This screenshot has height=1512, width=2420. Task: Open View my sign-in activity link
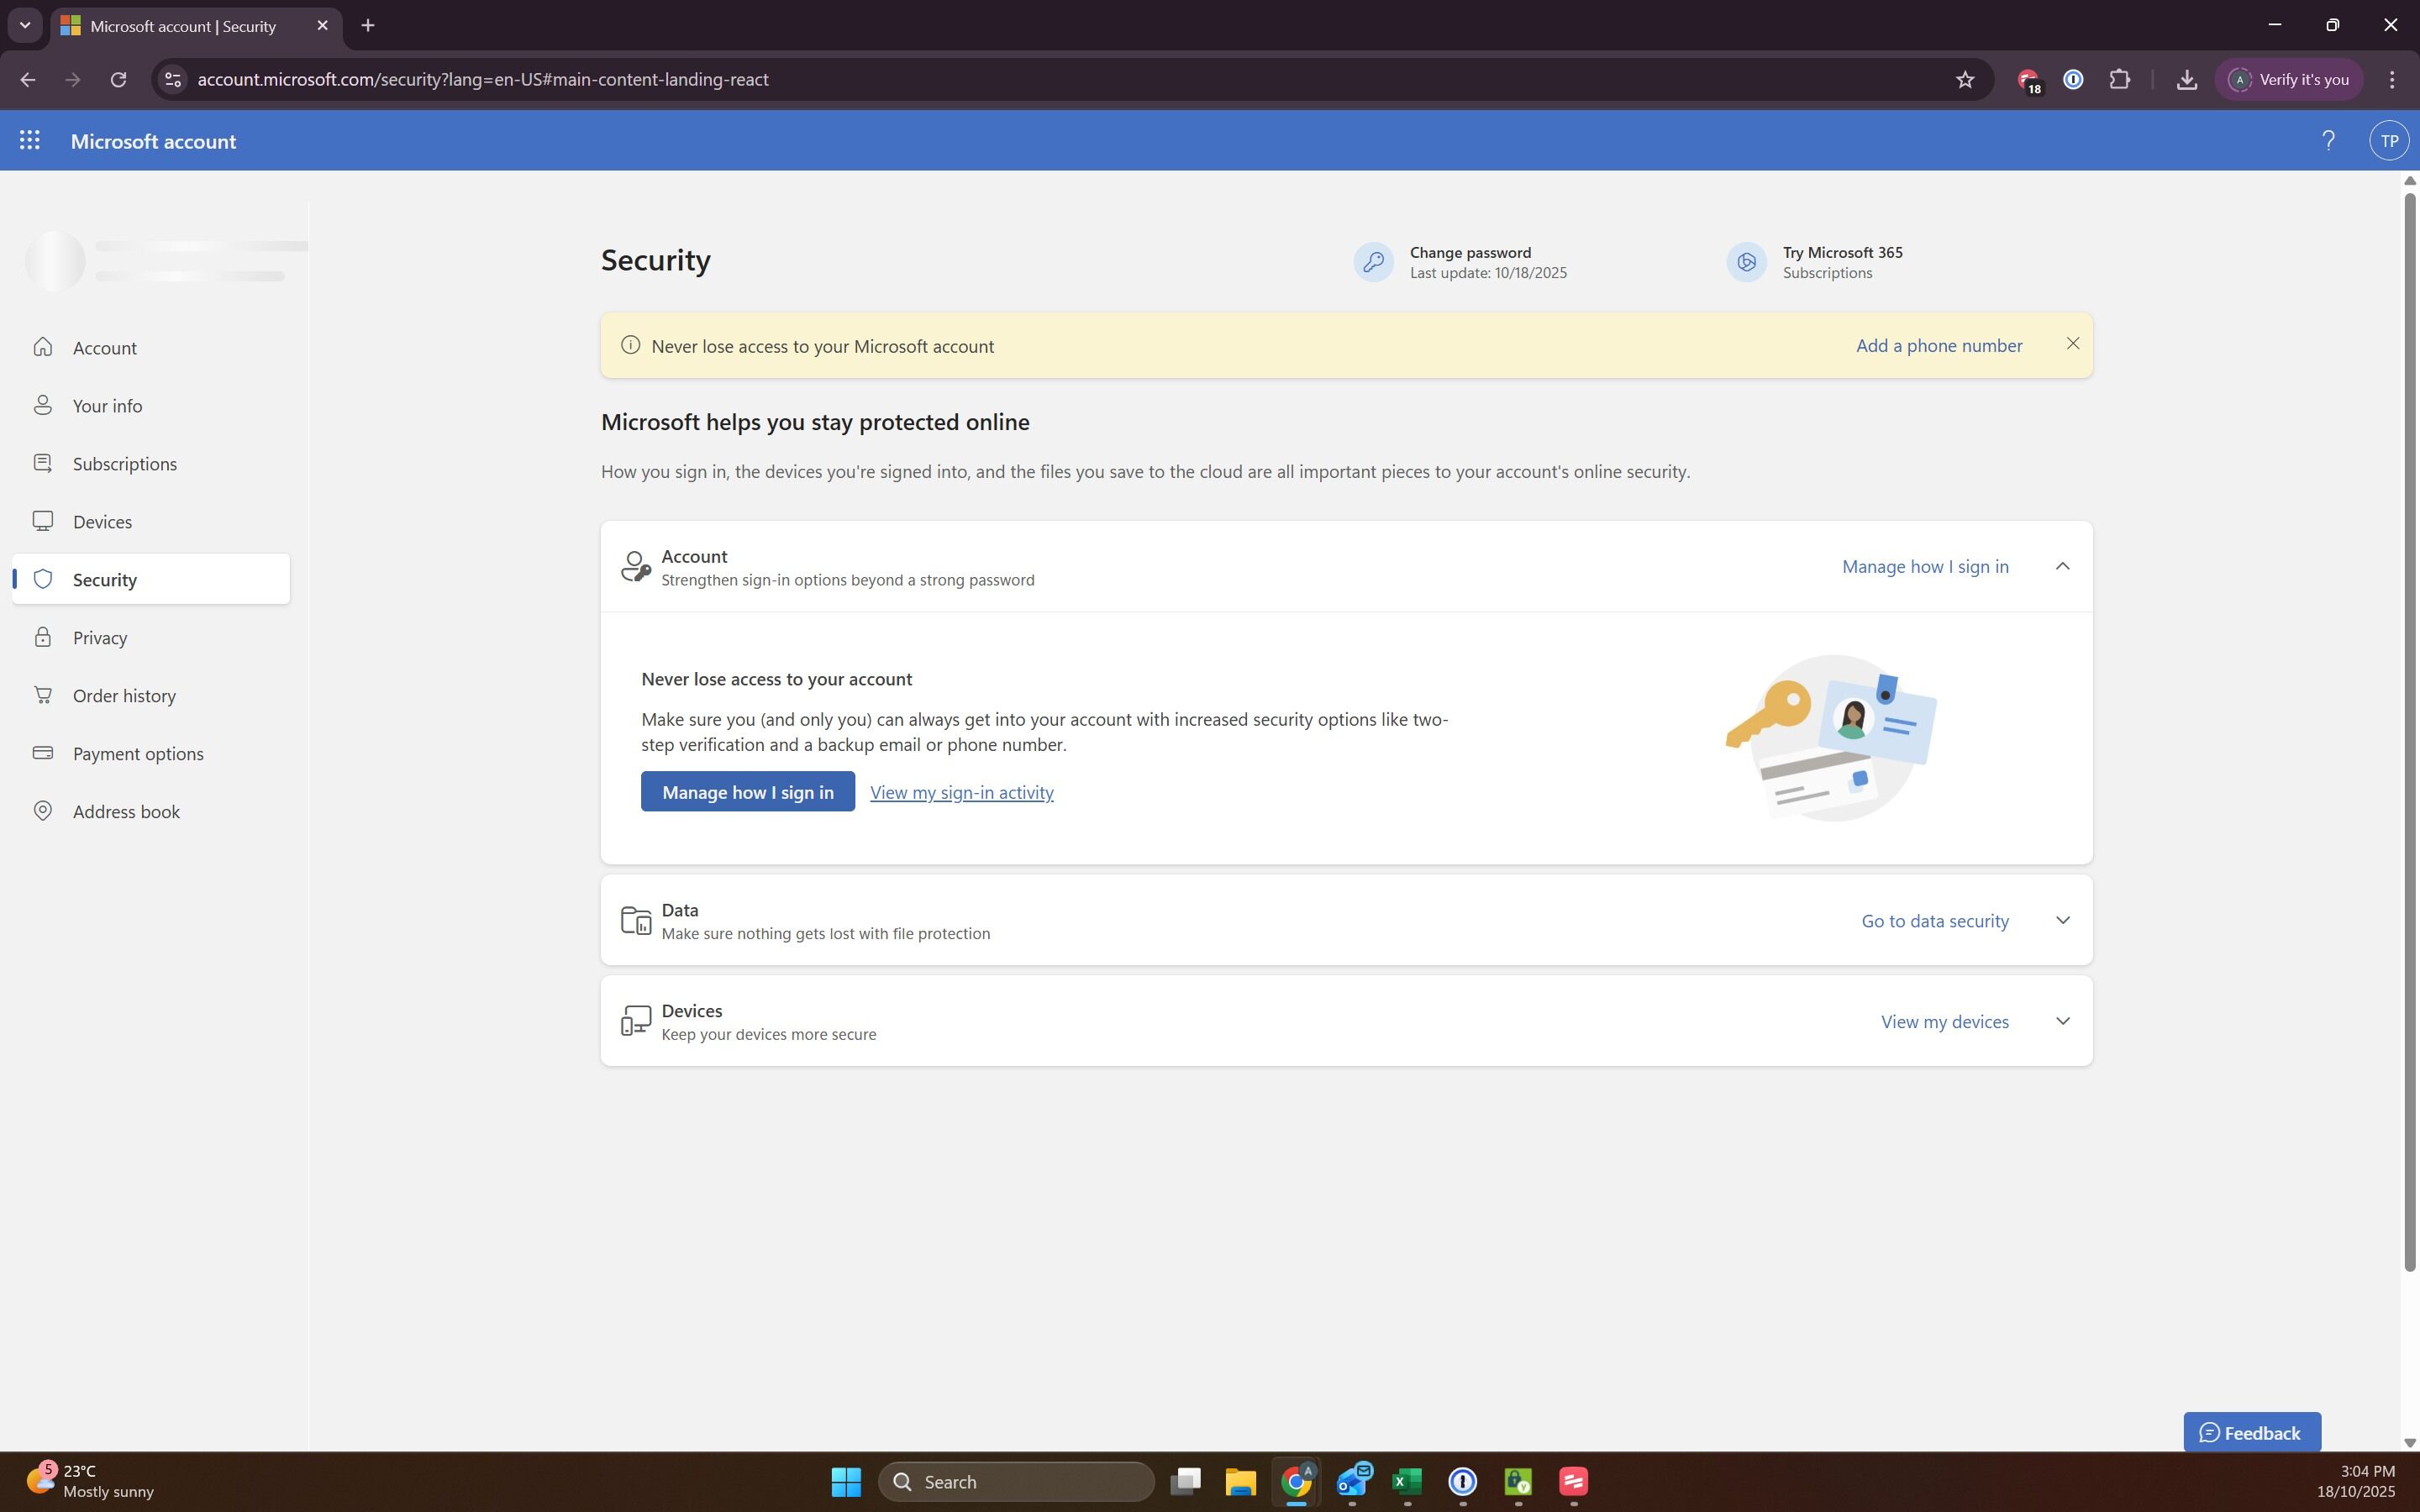click(x=961, y=792)
